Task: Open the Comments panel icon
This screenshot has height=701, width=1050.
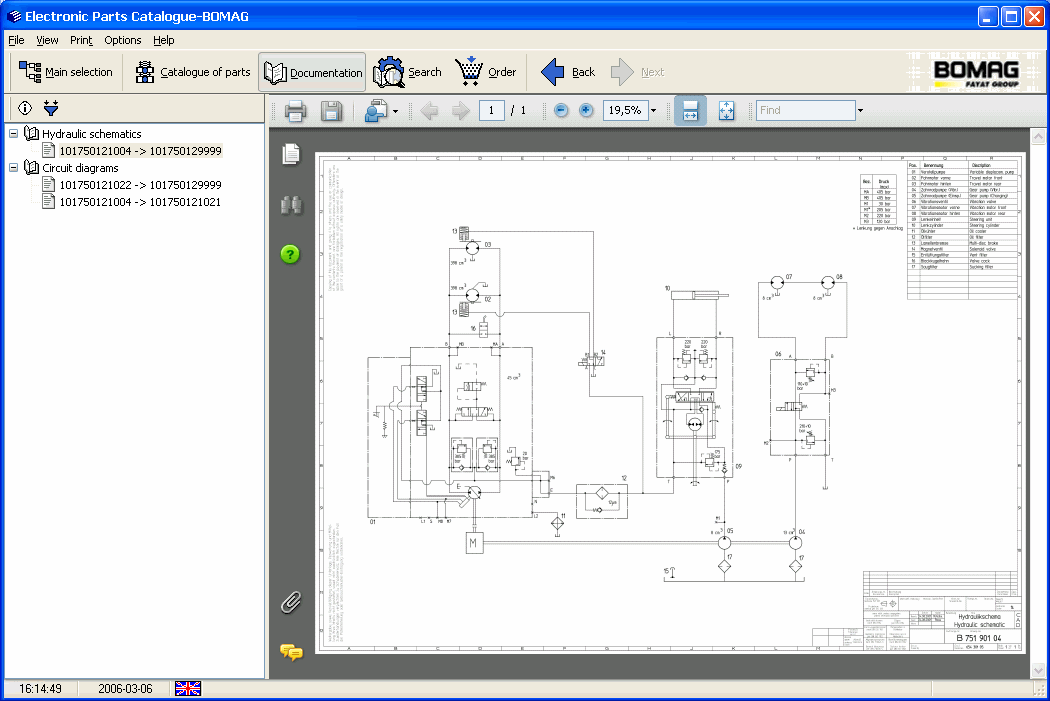Action: tap(291, 651)
